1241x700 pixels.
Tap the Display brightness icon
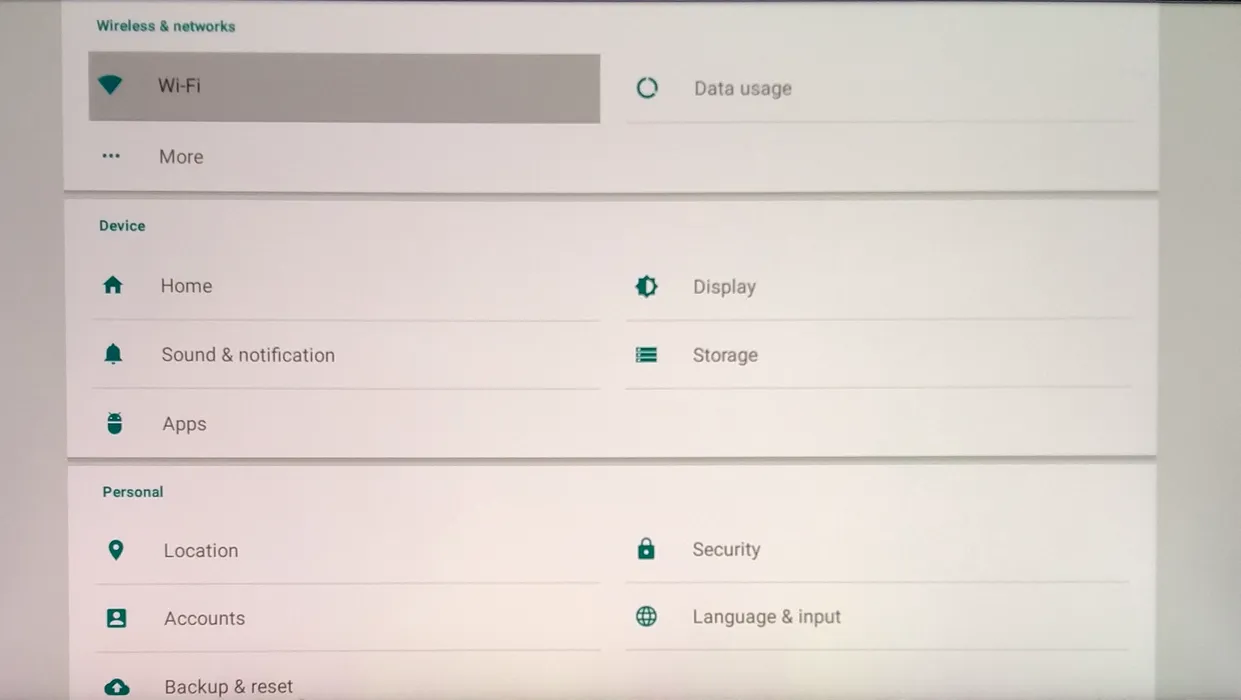(647, 287)
